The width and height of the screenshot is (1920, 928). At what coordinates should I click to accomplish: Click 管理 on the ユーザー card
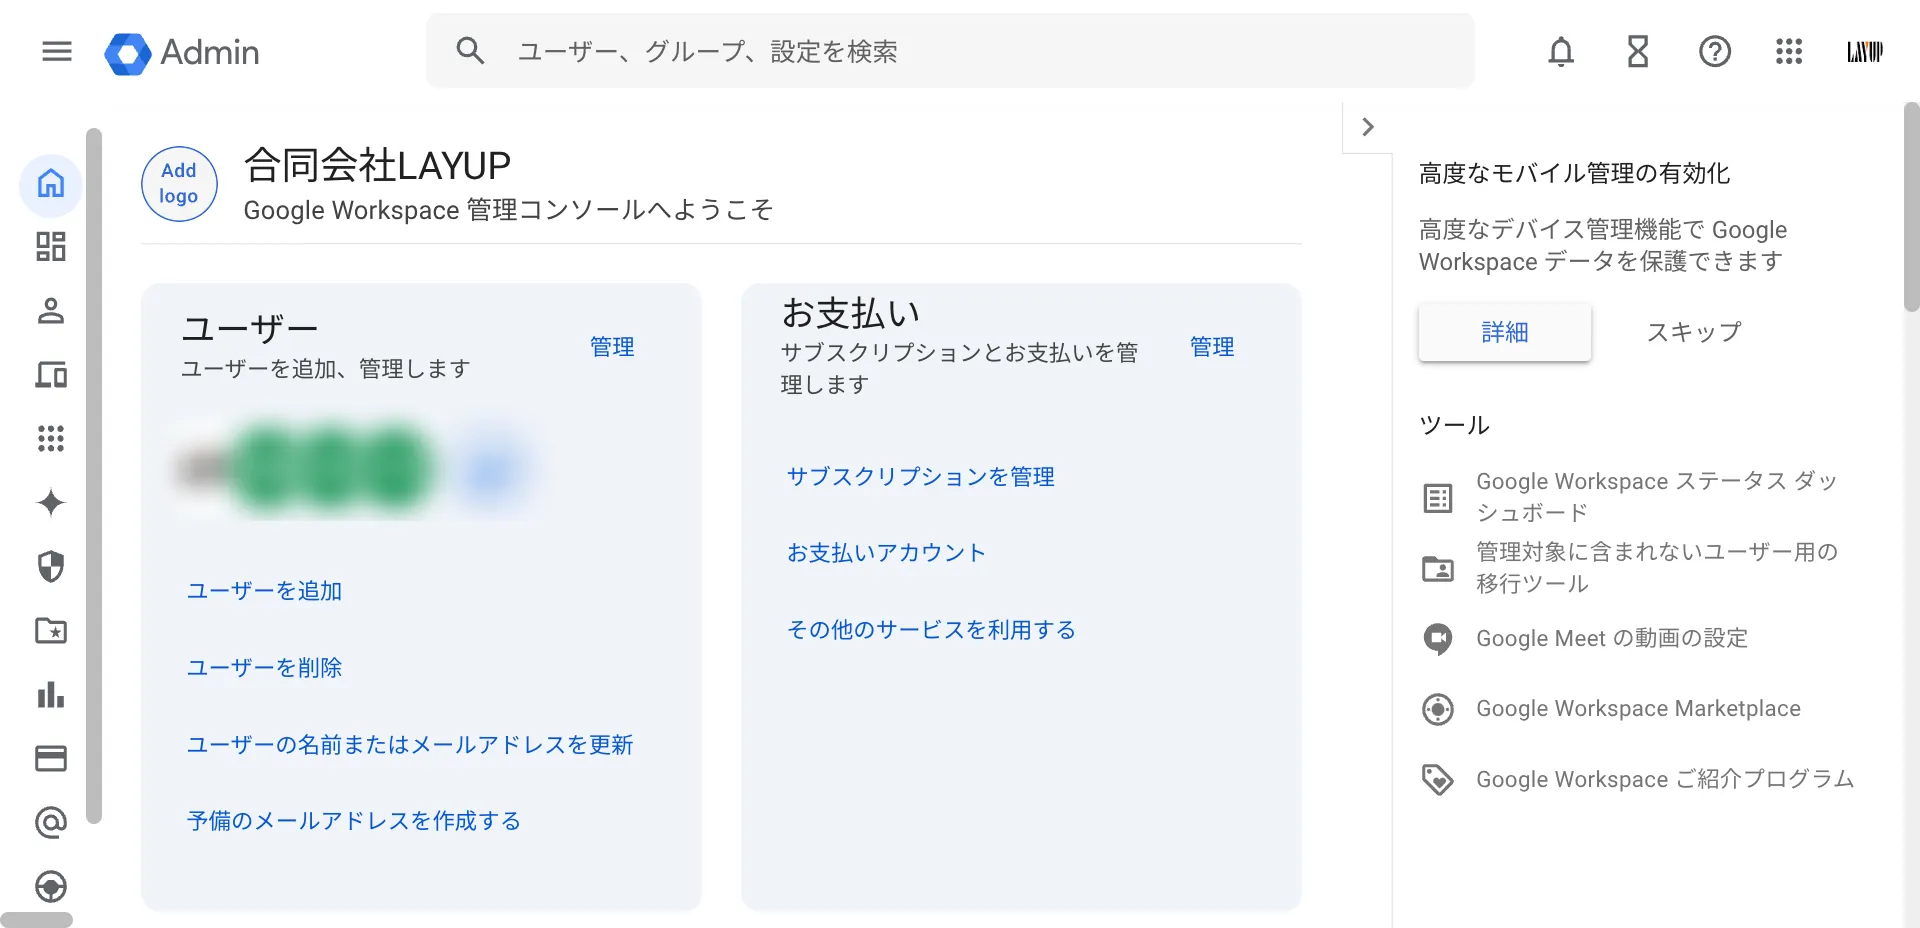pyautogui.click(x=612, y=347)
